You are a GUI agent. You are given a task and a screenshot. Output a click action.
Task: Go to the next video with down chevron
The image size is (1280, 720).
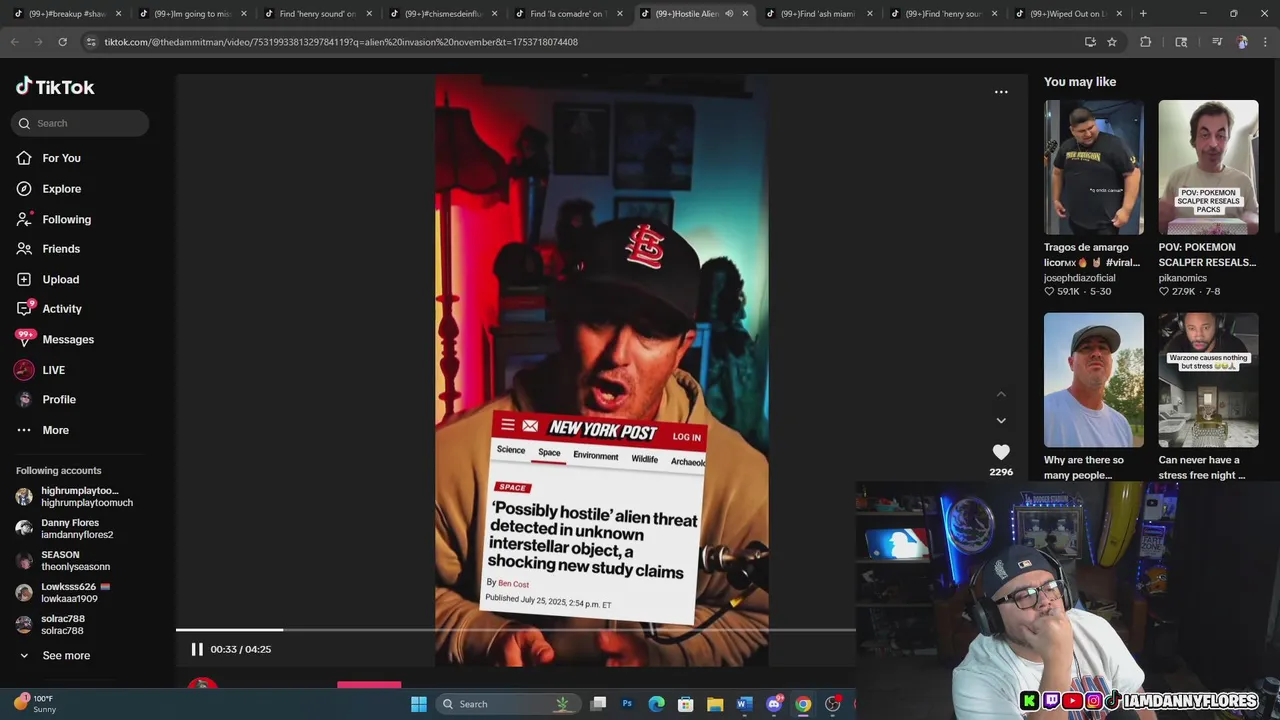(x=1001, y=420)
